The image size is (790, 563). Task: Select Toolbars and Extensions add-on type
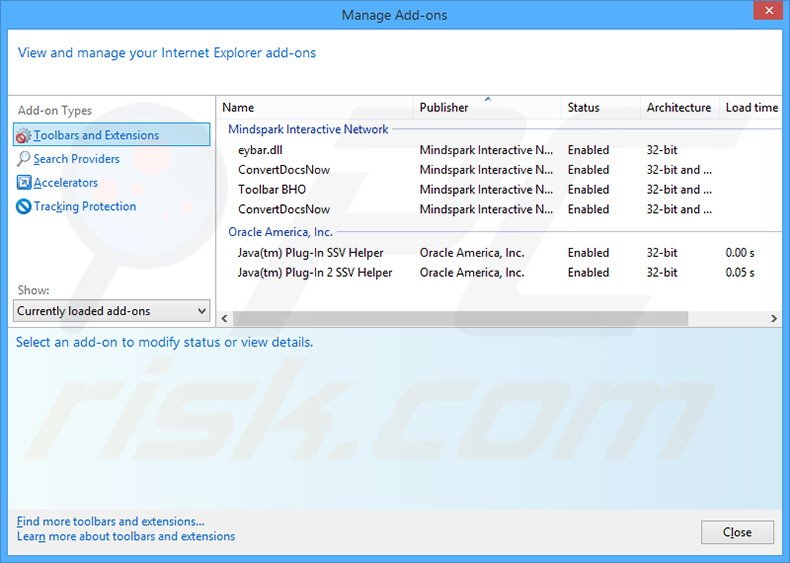(111, 135)
